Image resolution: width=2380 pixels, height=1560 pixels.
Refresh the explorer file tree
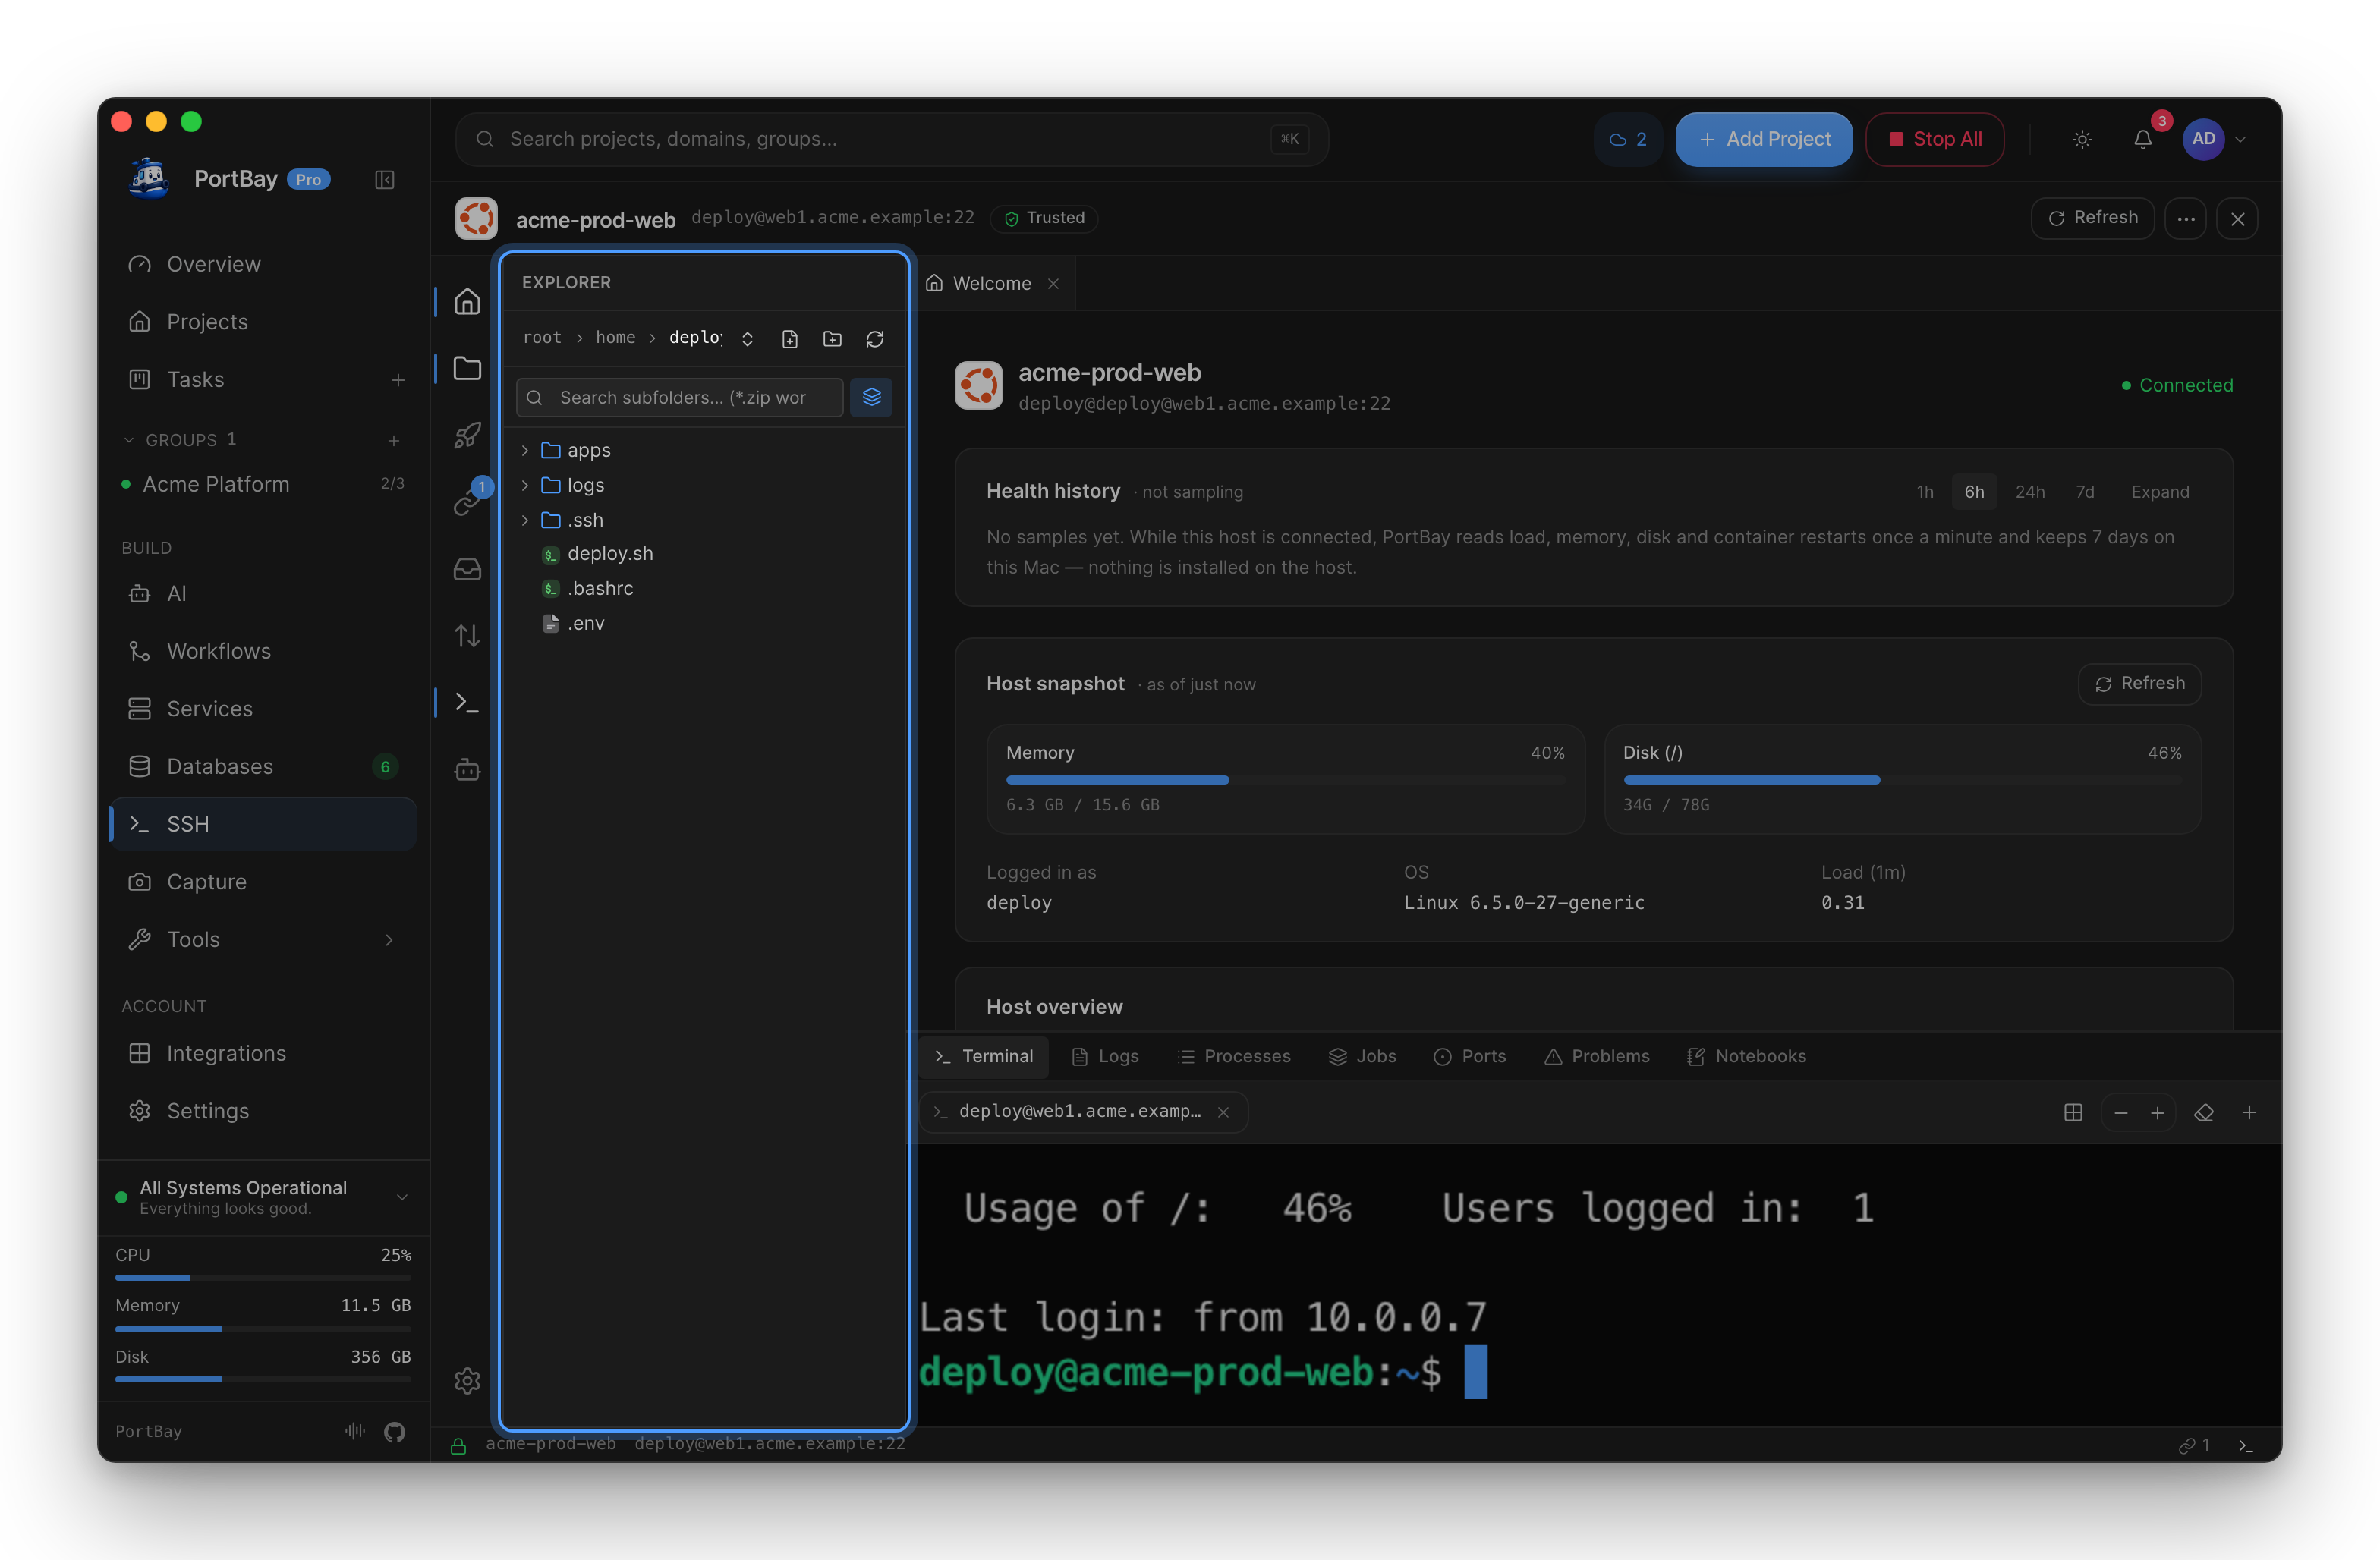click(875, 339)
